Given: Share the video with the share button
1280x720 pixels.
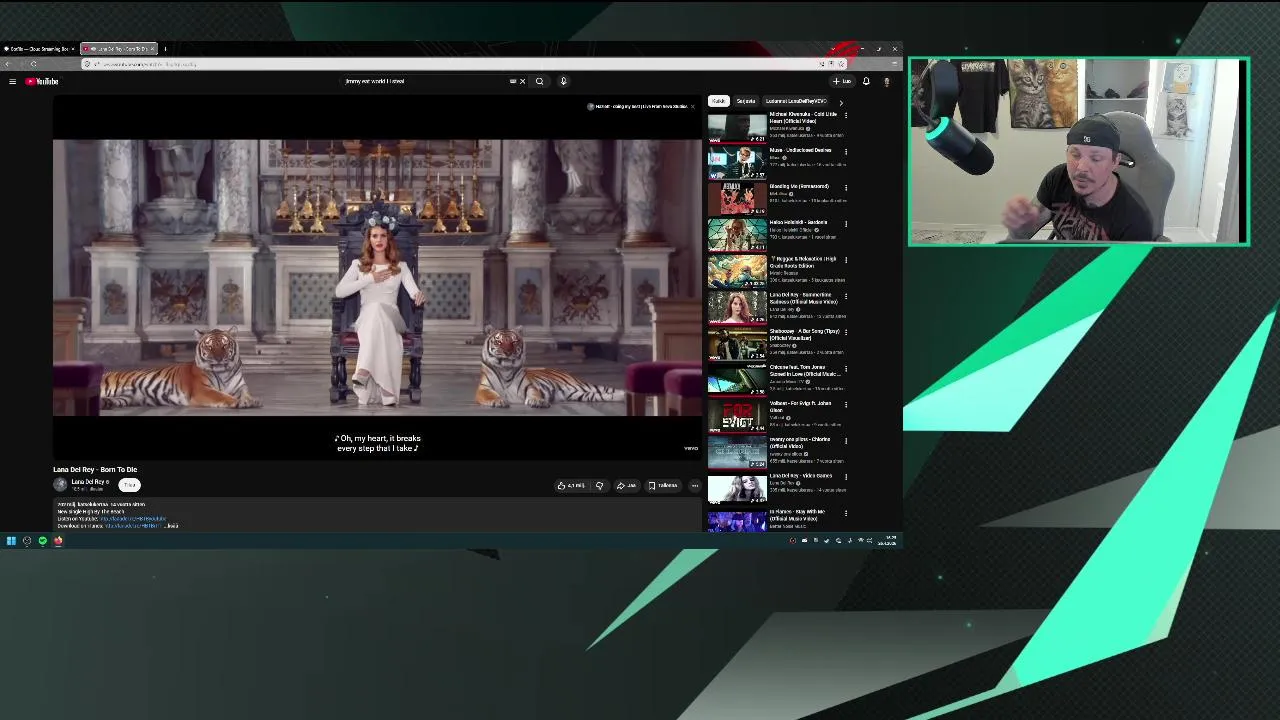Looking at the screenshot, I should 626,485.
